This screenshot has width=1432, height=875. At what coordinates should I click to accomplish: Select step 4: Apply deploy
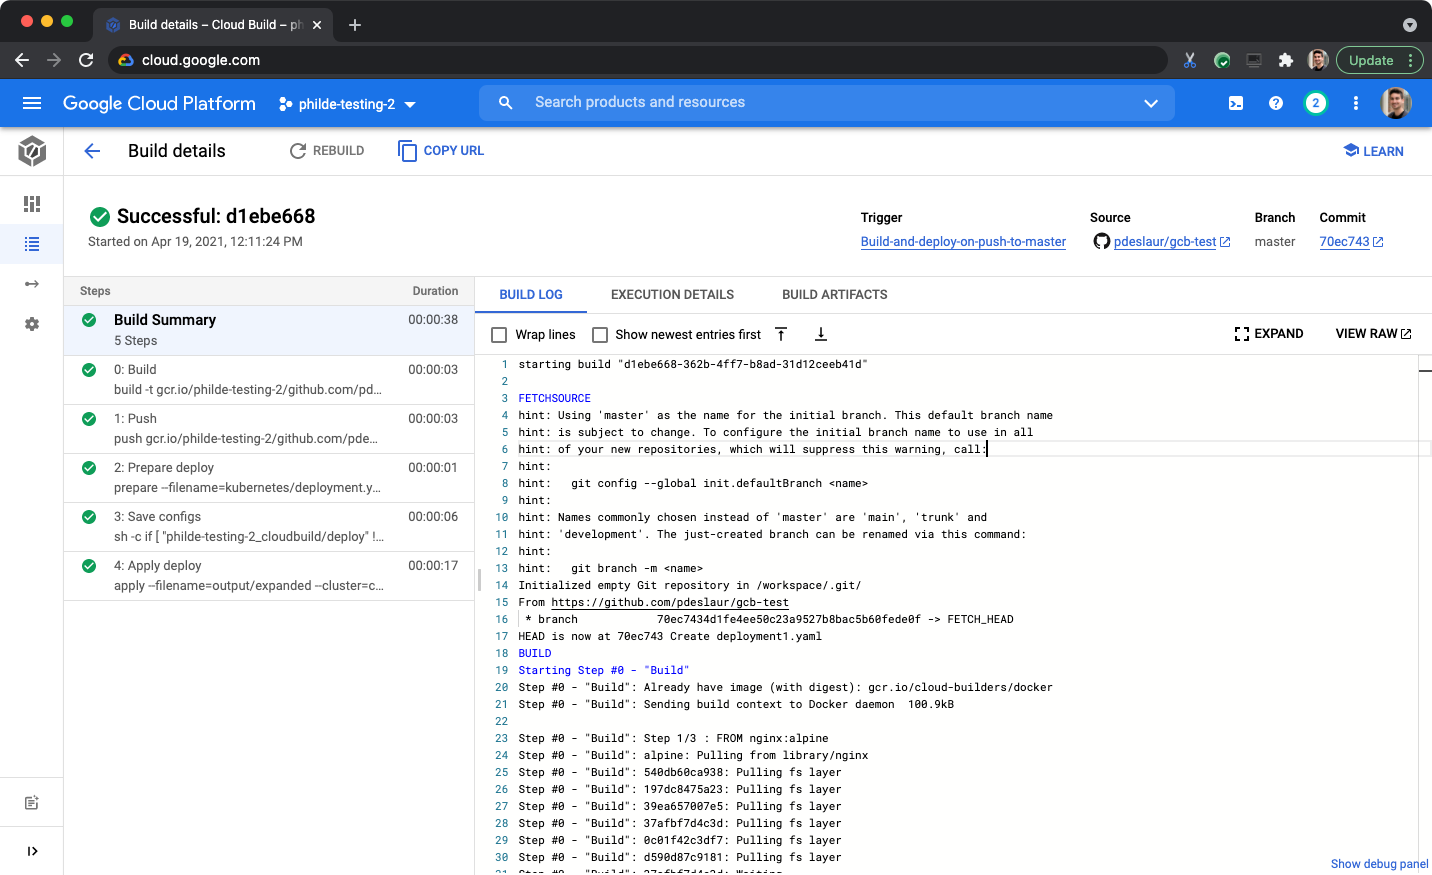(x=269, y=576)
